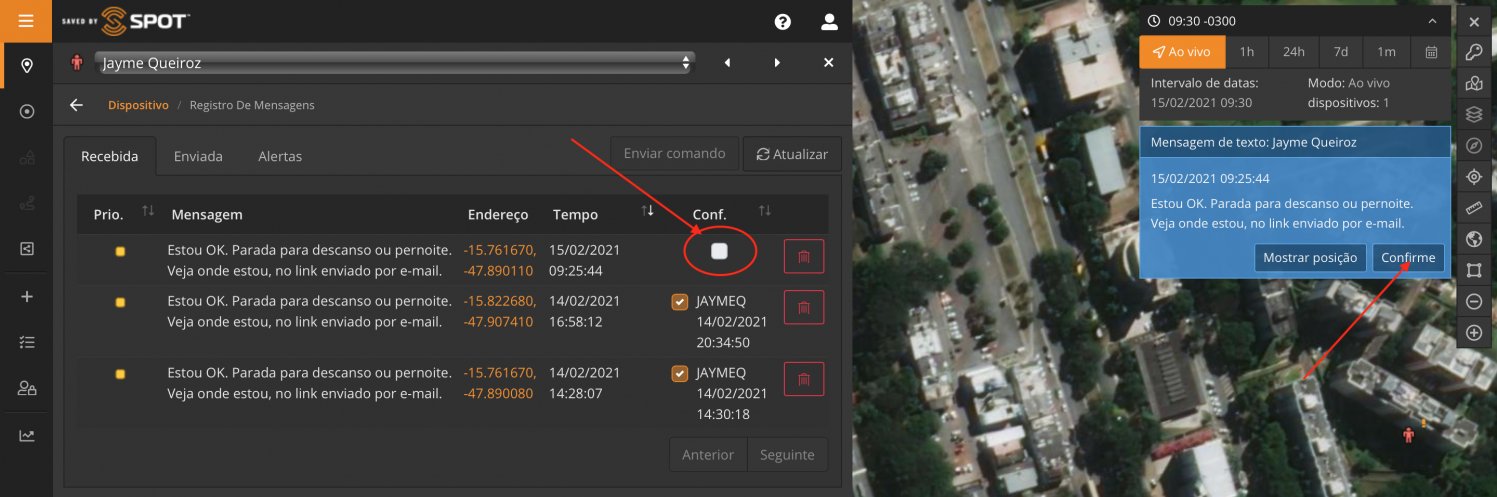1497x497 pixels.
Task: Select the ruler measure tool on map
Action: [1473, 208]
